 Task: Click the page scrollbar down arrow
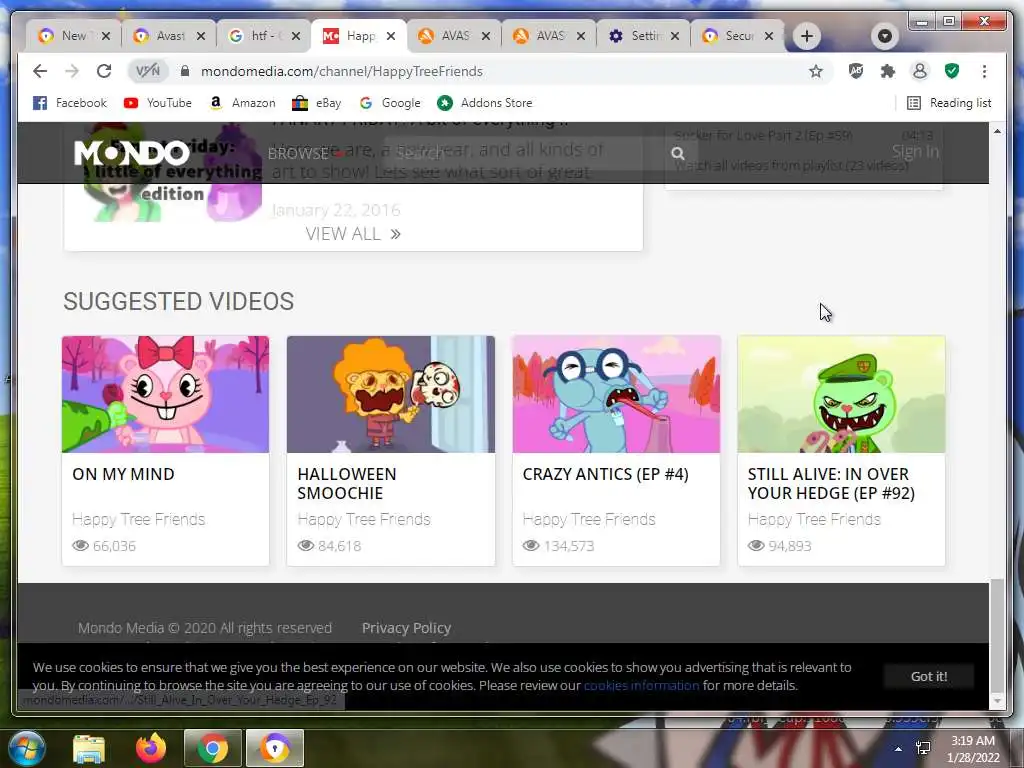[997, 701]
